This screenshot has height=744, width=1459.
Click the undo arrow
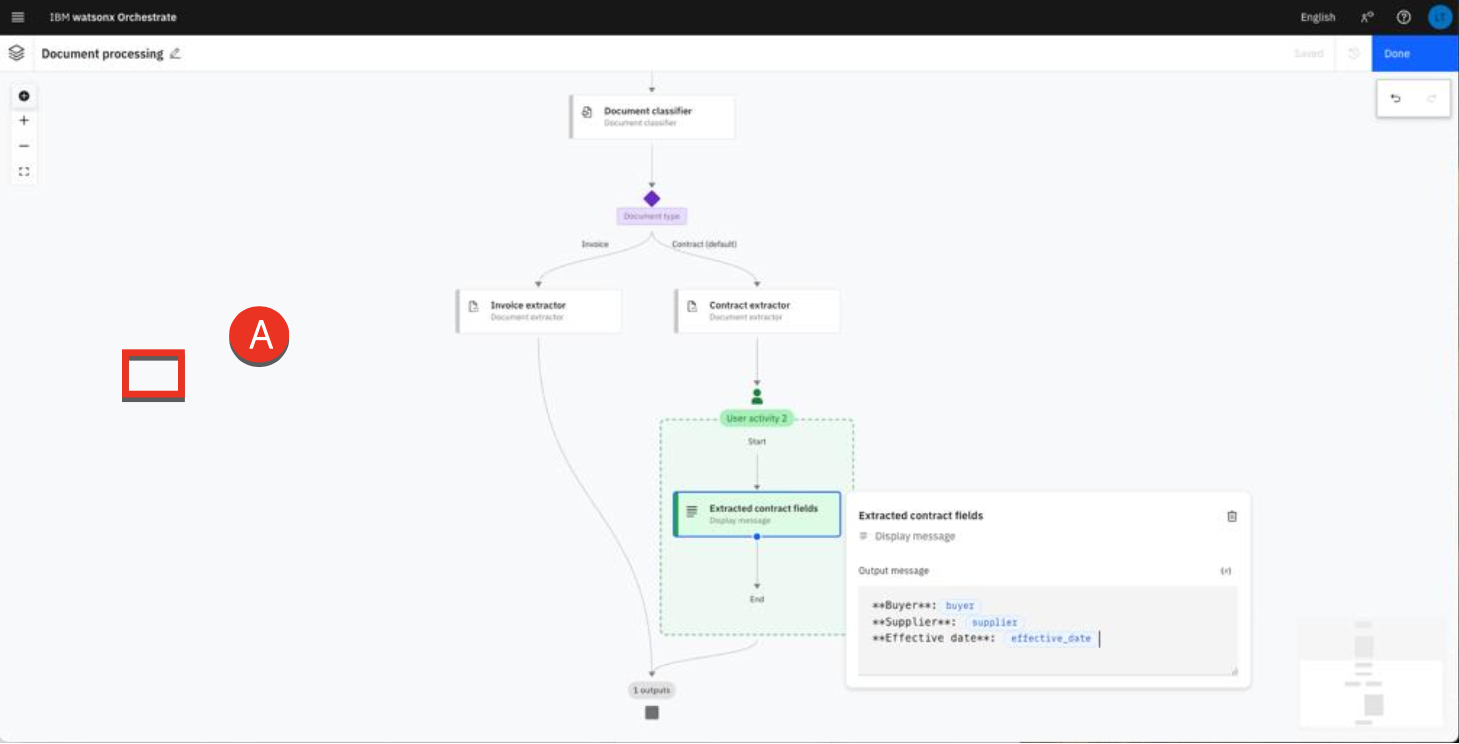(x=1396, y=98)
